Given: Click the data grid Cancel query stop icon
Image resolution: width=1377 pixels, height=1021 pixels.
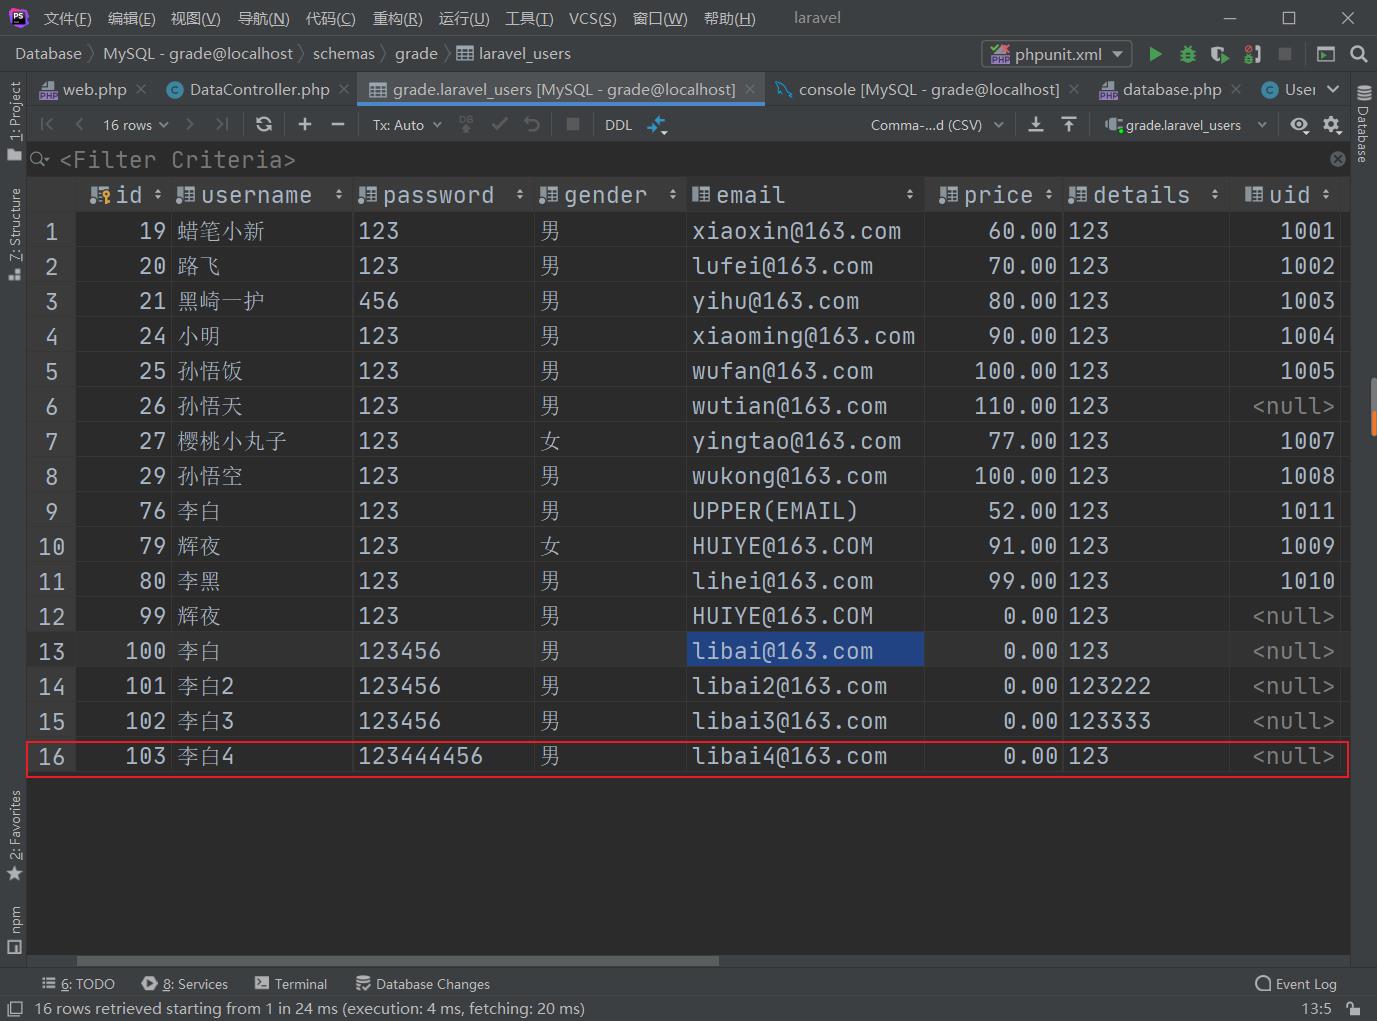Looking at the screenshot, I should point(573,124).
